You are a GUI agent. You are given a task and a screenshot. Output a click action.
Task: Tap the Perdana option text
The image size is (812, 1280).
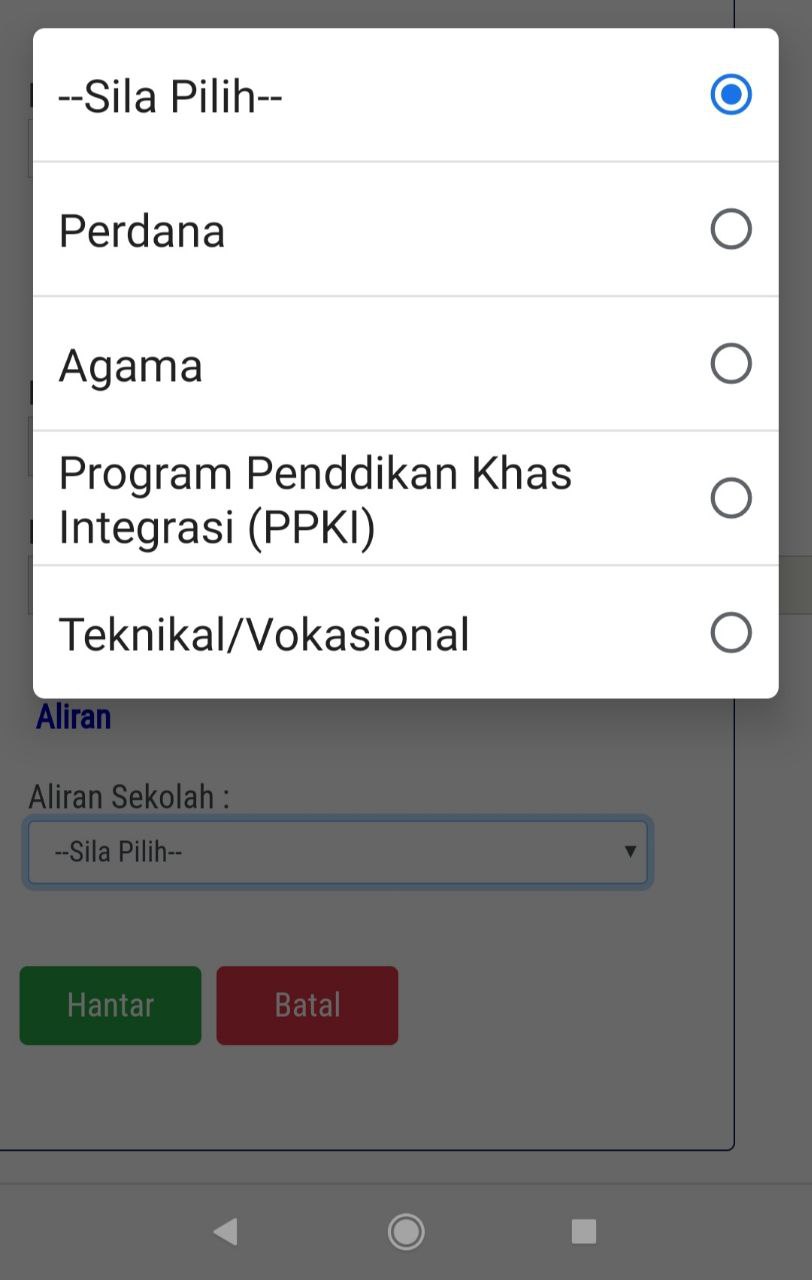tap(142, 231)
